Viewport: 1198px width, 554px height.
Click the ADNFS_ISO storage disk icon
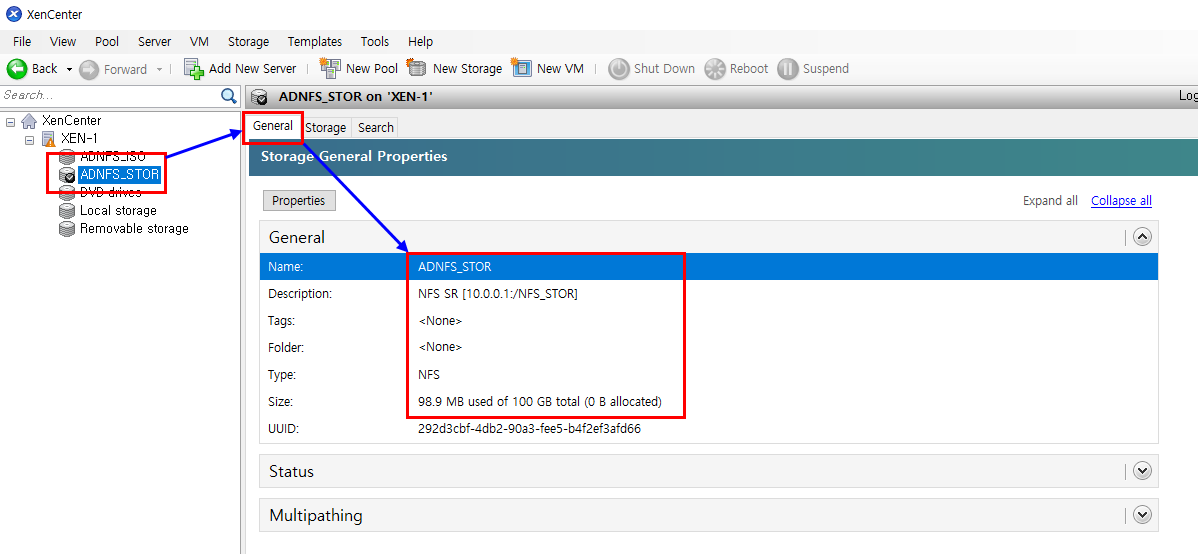tap(67, 157)
